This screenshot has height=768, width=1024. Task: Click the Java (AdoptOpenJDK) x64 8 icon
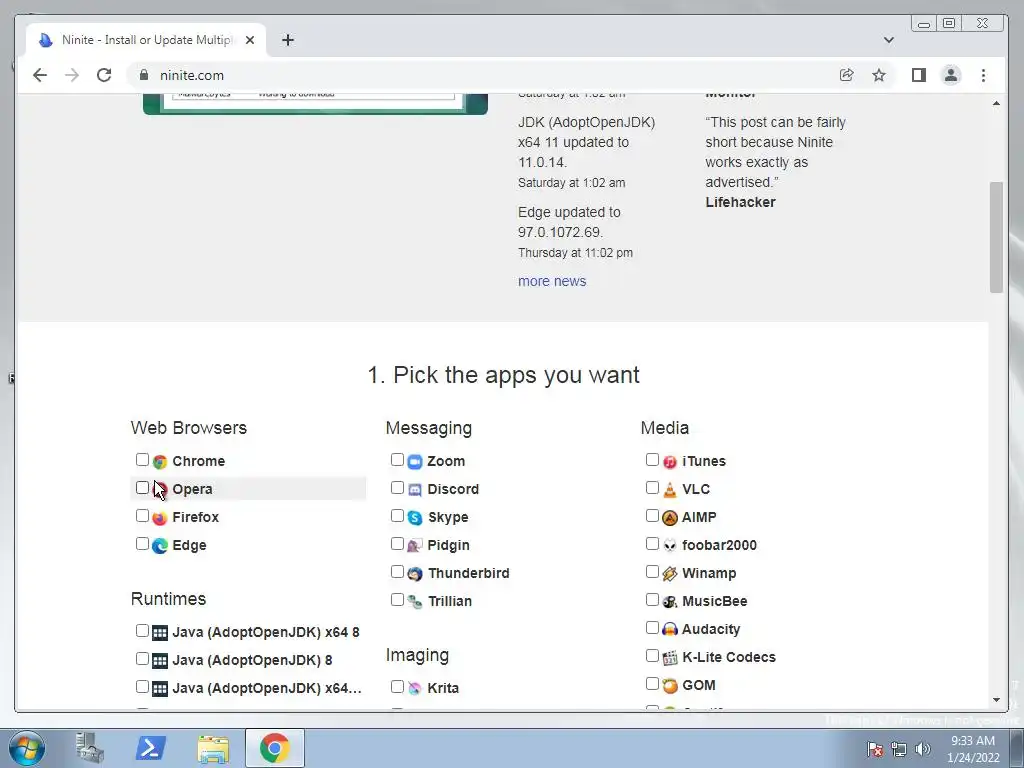click(160, 633)
